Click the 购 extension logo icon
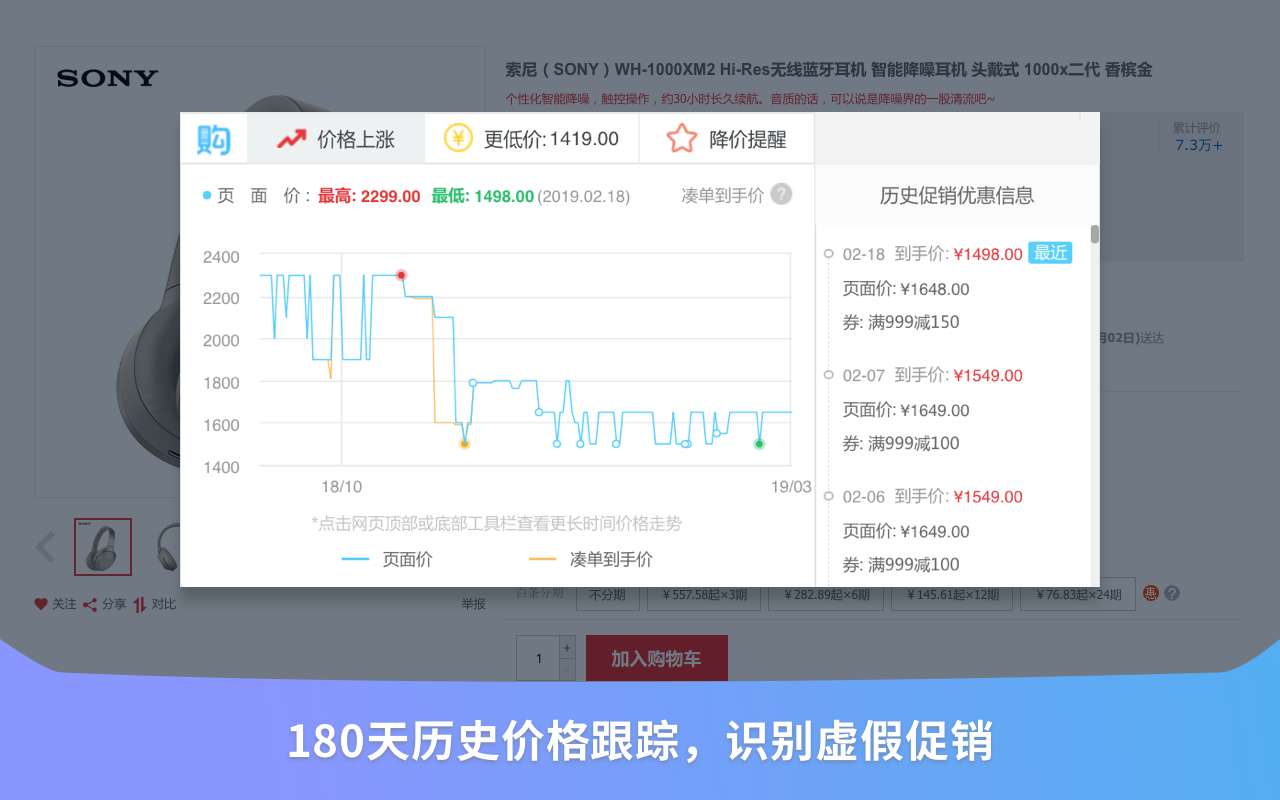This screenshot has width=1280, height=800. click(214, 138)
